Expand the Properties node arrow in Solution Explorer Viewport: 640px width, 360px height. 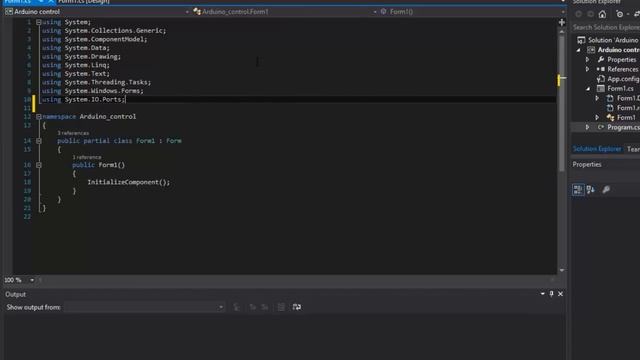click(x=588, y=60)
